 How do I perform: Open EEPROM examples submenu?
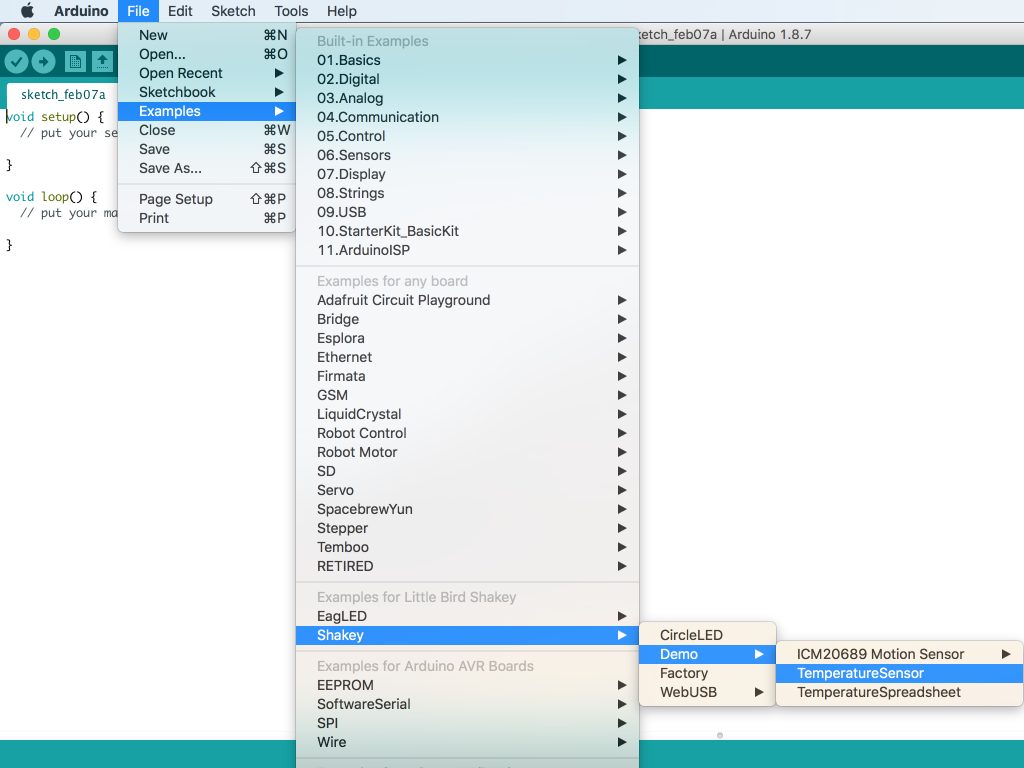coord(468,684)
